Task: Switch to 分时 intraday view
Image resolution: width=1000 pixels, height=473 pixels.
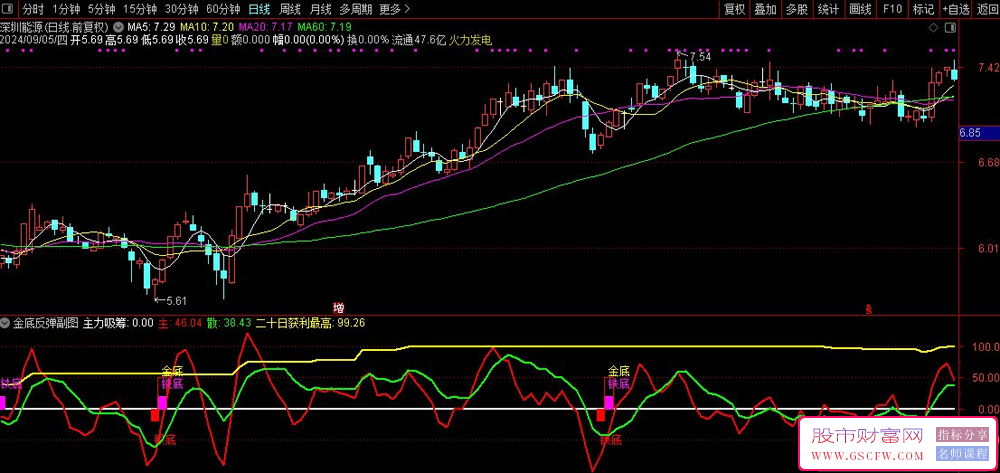Action: [34, 9]
